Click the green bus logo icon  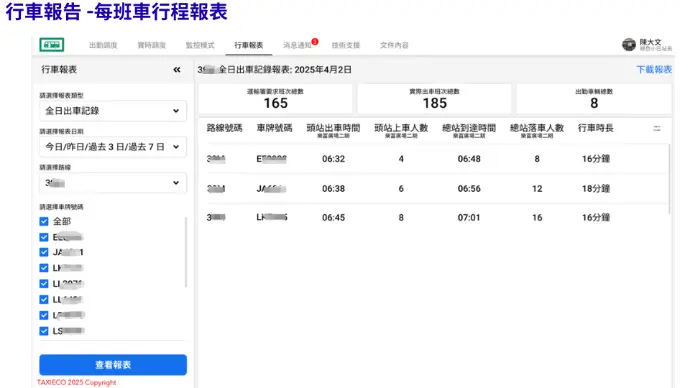pyautogui.click(x=51, y=45)
